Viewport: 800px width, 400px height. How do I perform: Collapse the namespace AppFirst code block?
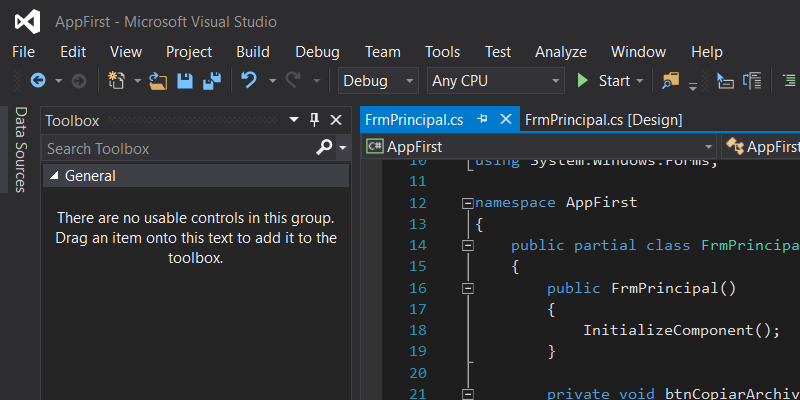[x=467, y=203]
